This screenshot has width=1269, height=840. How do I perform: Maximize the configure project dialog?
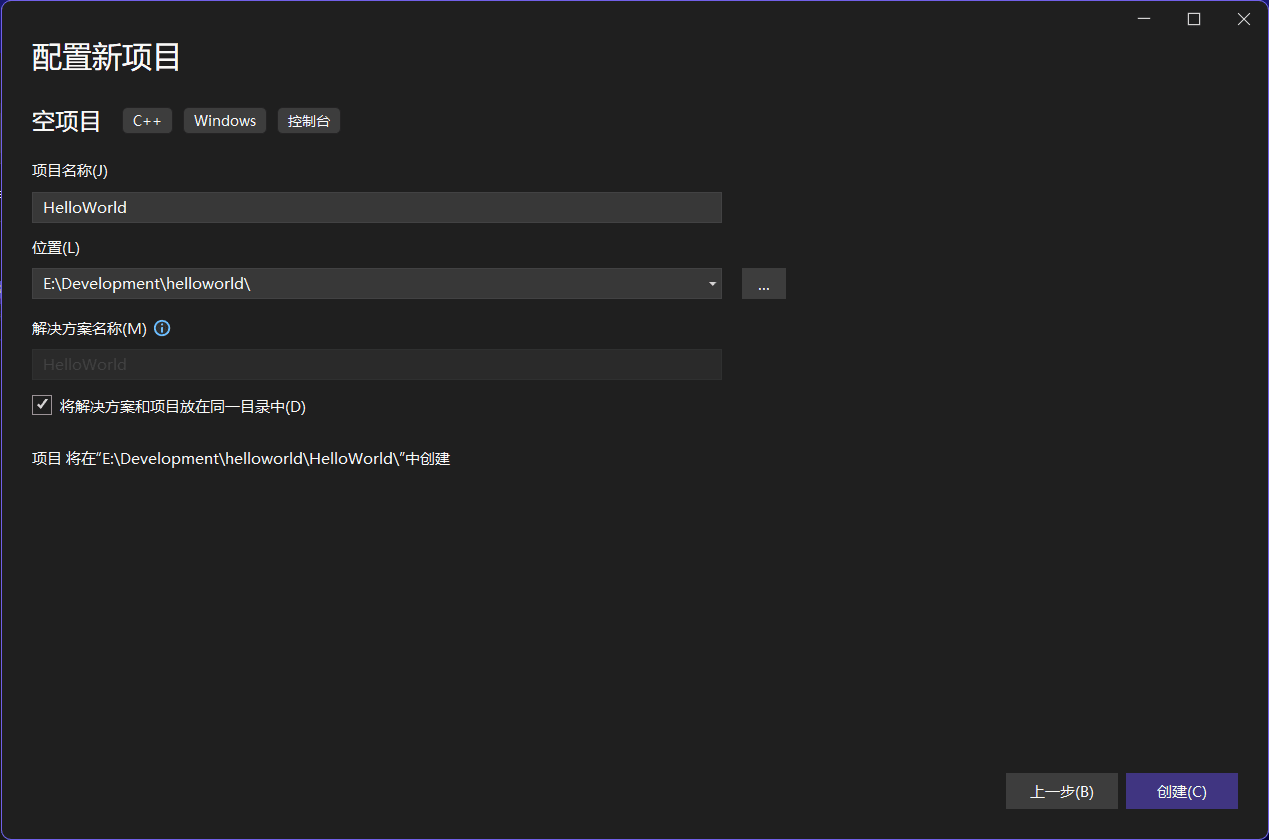[x=1193, y=19]
